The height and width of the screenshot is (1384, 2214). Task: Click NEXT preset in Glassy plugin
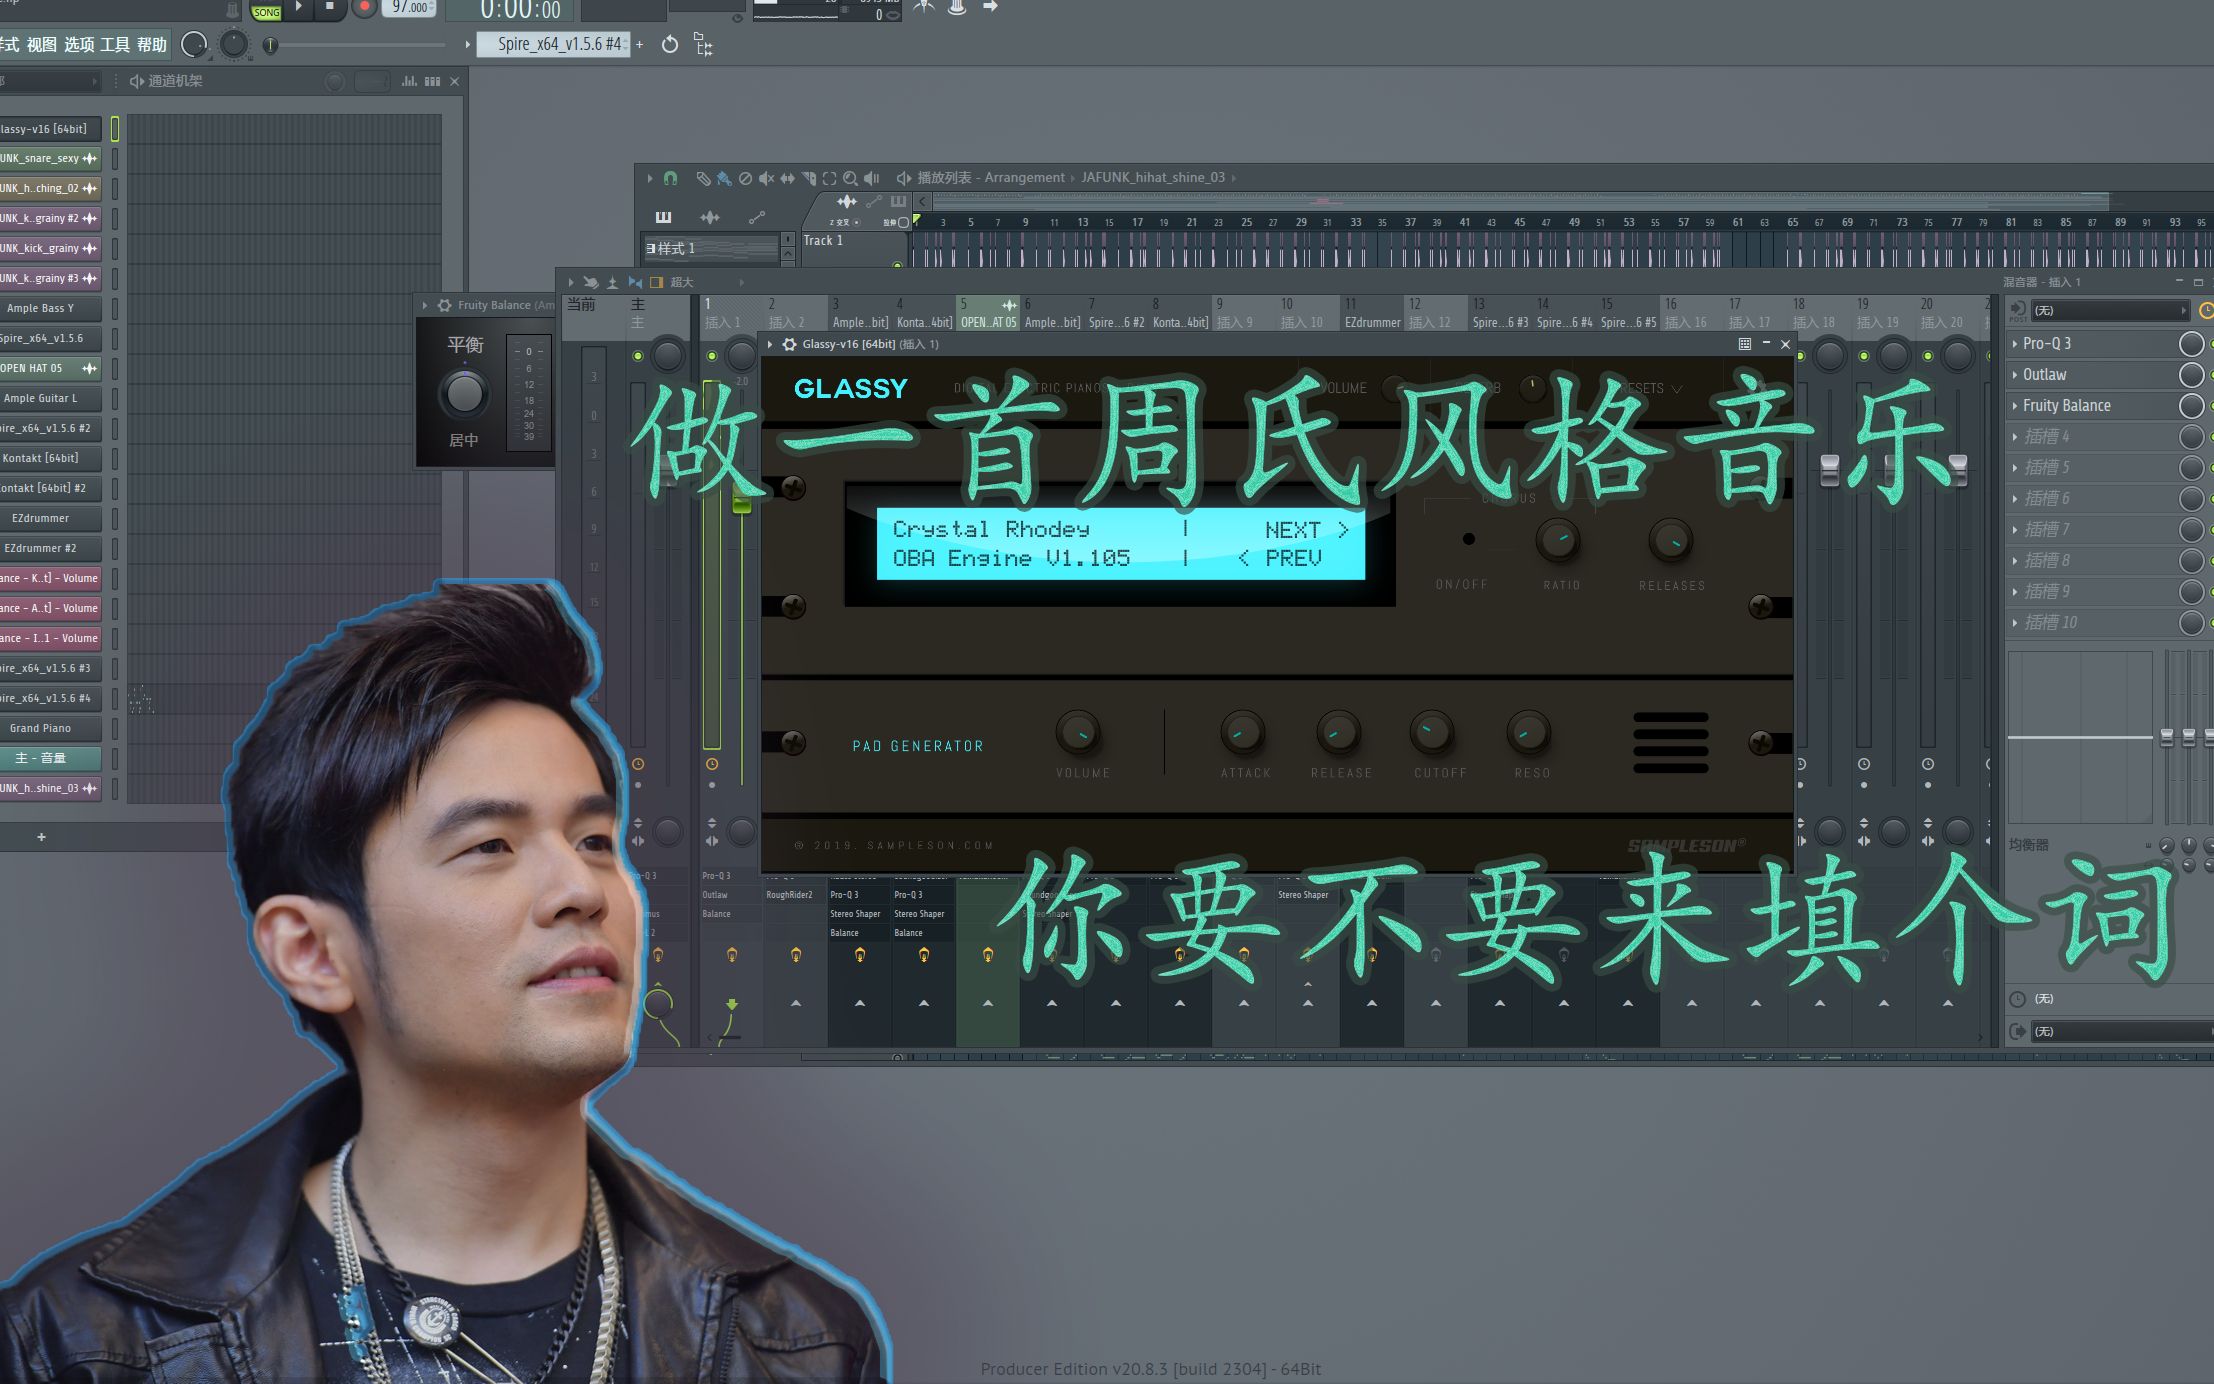click(x=1307, y=529)
